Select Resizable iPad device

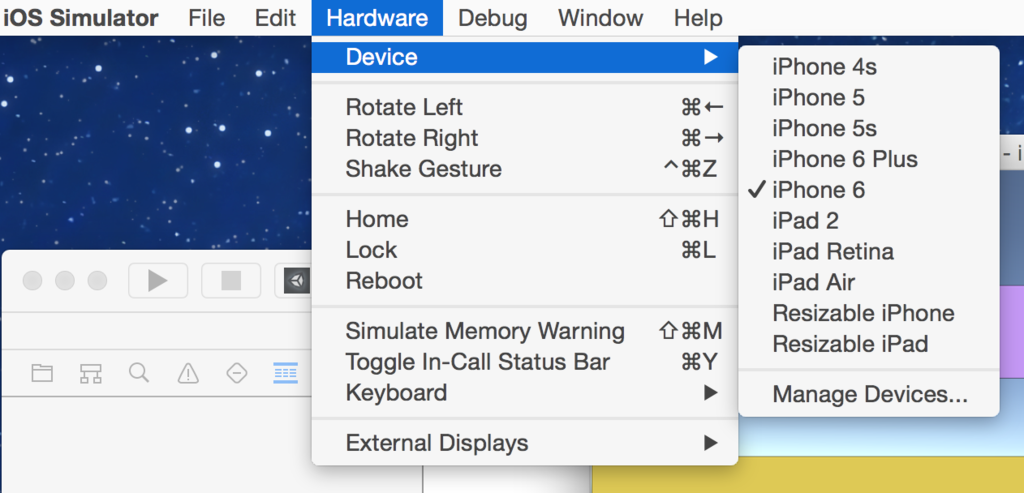869,343
